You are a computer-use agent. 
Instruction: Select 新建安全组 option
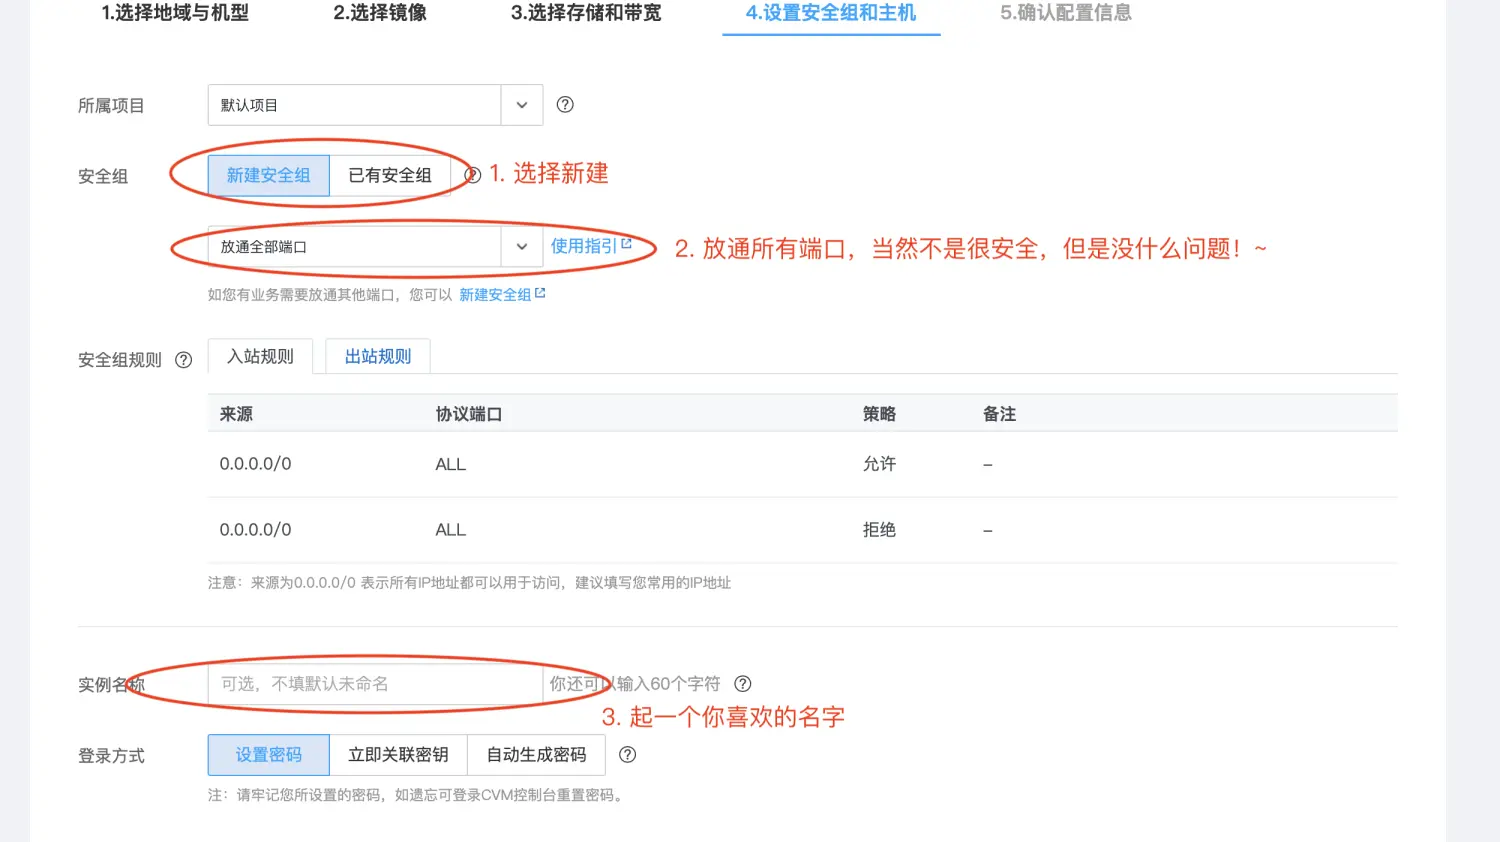[x=269, y=176]
